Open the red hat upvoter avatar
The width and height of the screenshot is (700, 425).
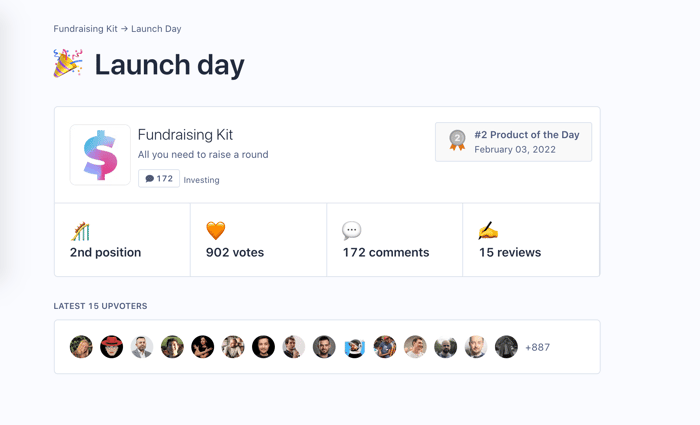112,347
